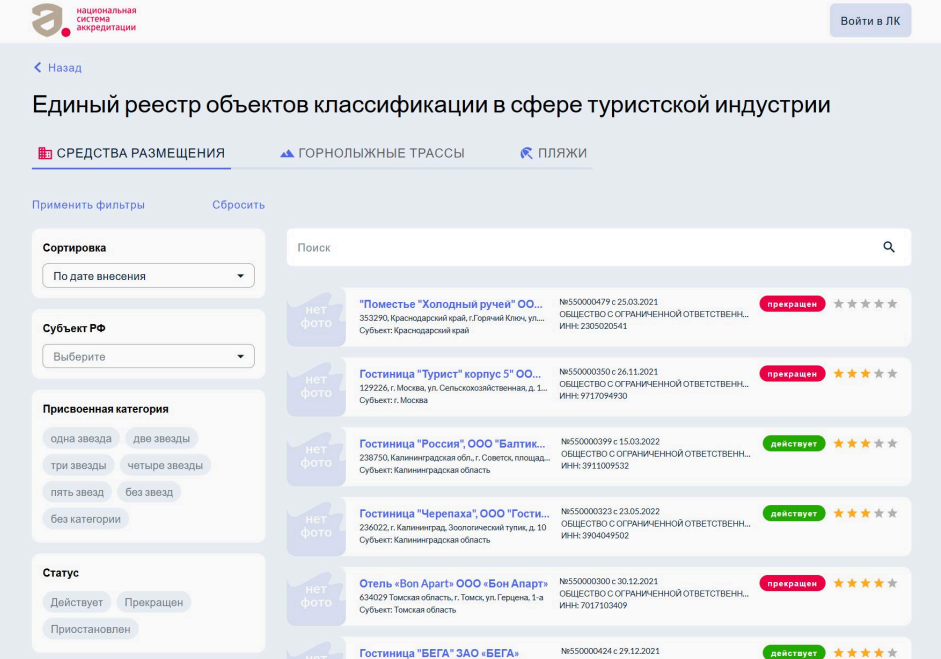Viewport: 941px width, 659px height.
Task: Toggle the "пять звезд" category filter
Action: [x=77, y=492]
